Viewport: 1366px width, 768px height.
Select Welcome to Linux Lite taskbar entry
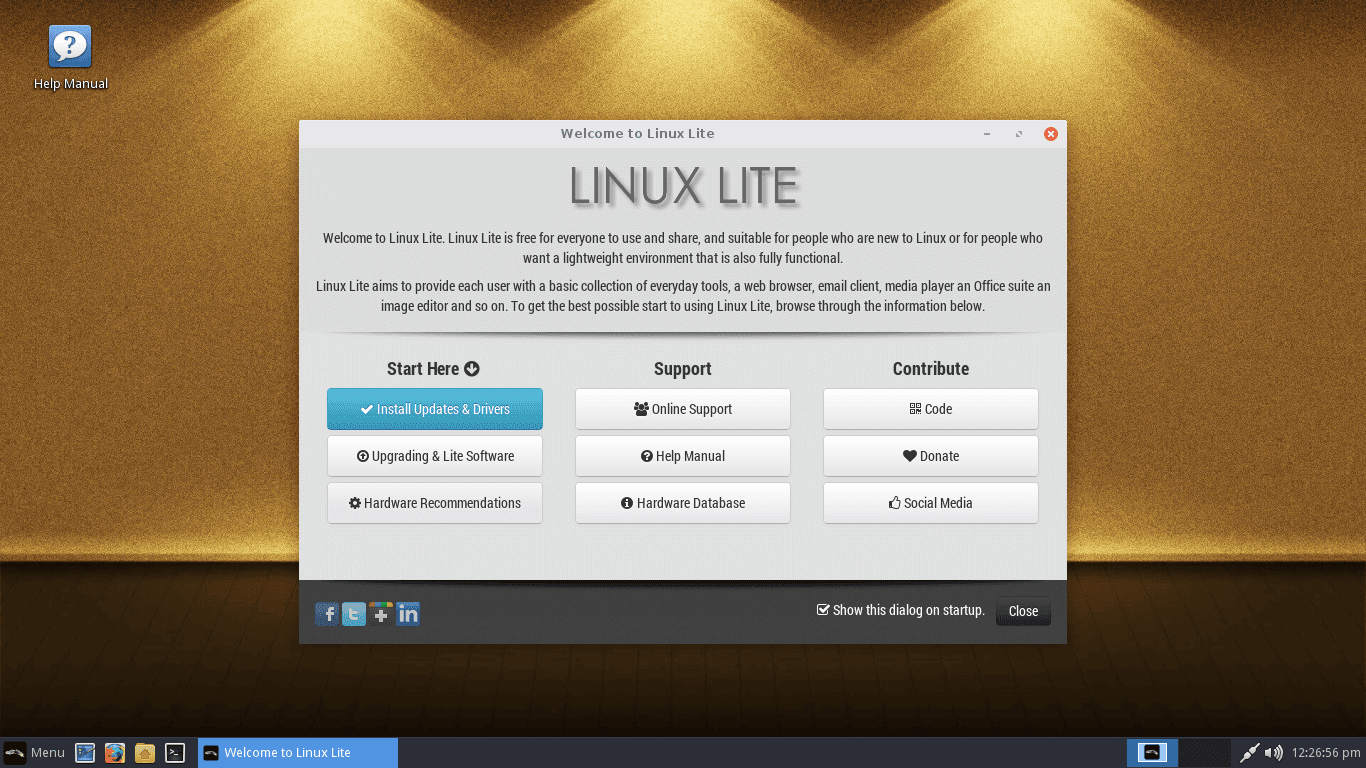click(298, 753)
